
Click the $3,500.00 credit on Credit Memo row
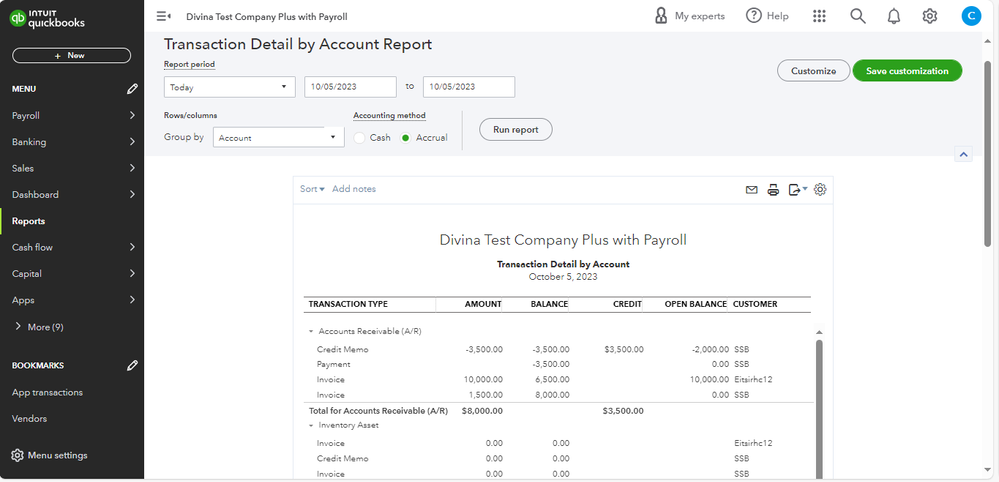click(624, 349)
